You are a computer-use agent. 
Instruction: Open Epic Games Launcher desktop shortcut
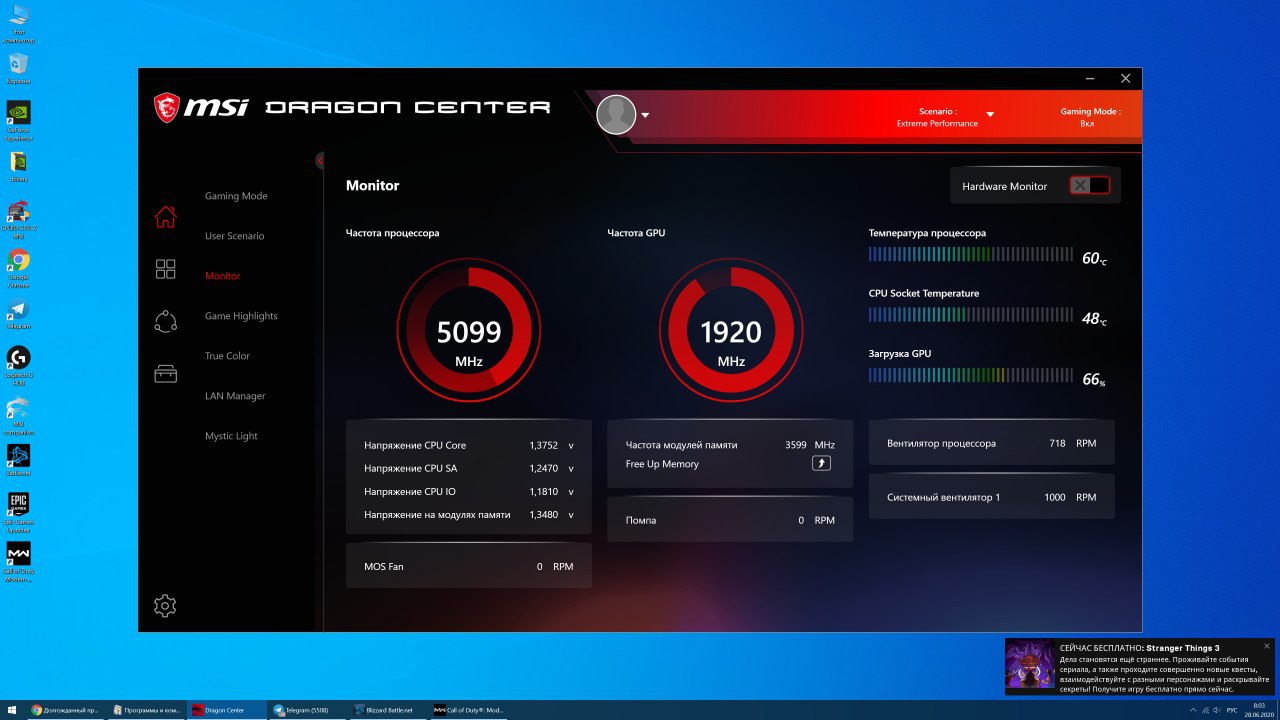(18, 509)
